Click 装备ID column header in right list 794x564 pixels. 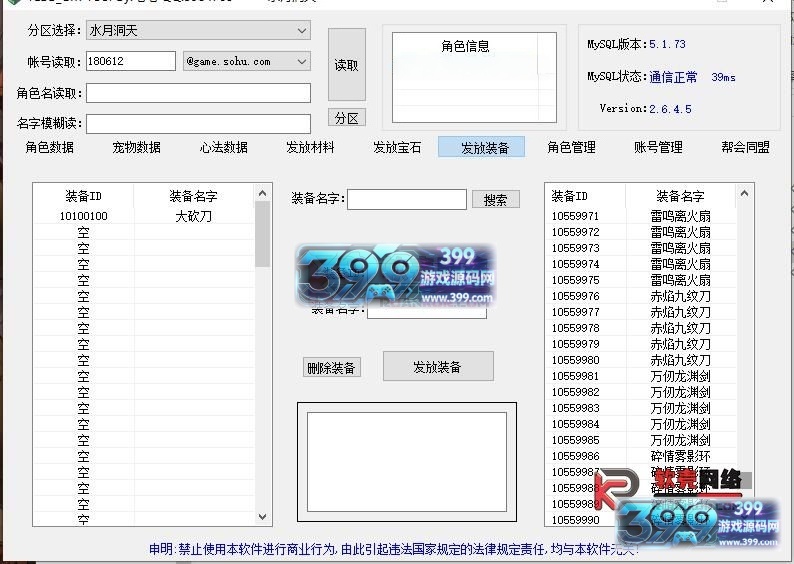click(586, 196)
